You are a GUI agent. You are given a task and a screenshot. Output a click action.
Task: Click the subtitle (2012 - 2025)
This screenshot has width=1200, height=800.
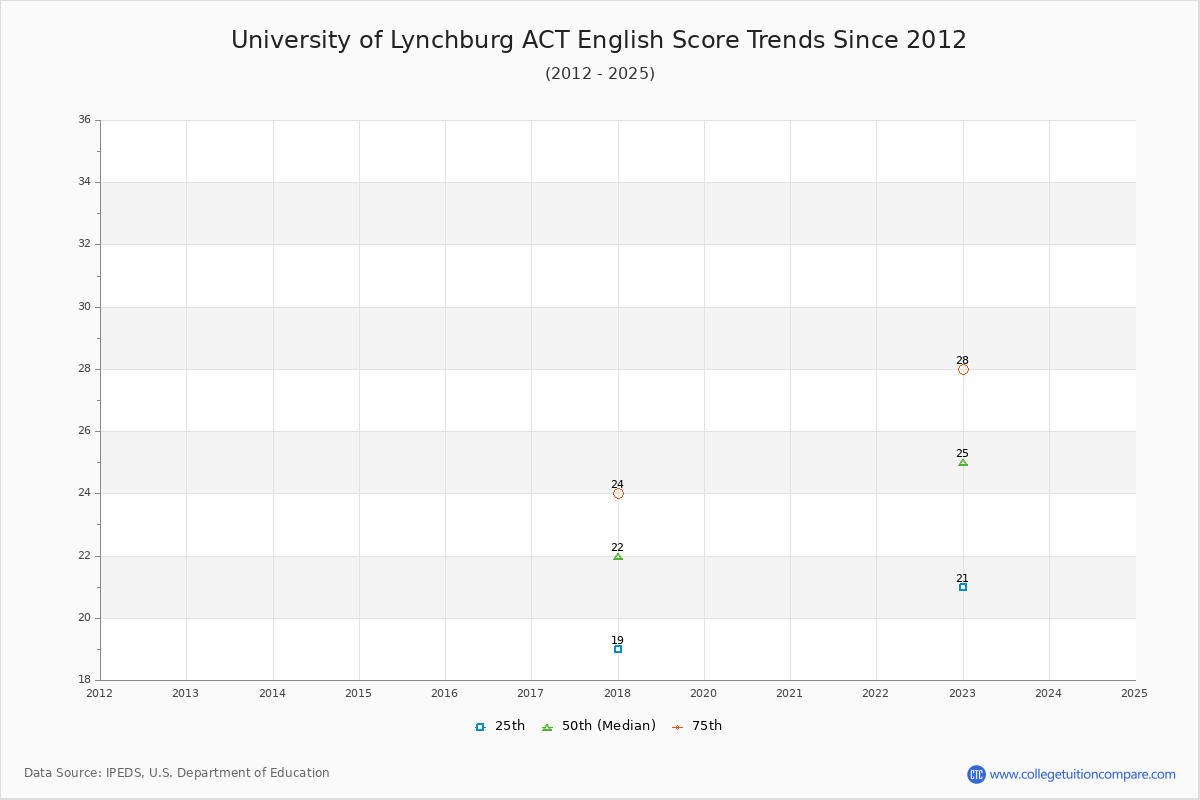(600, 73)
